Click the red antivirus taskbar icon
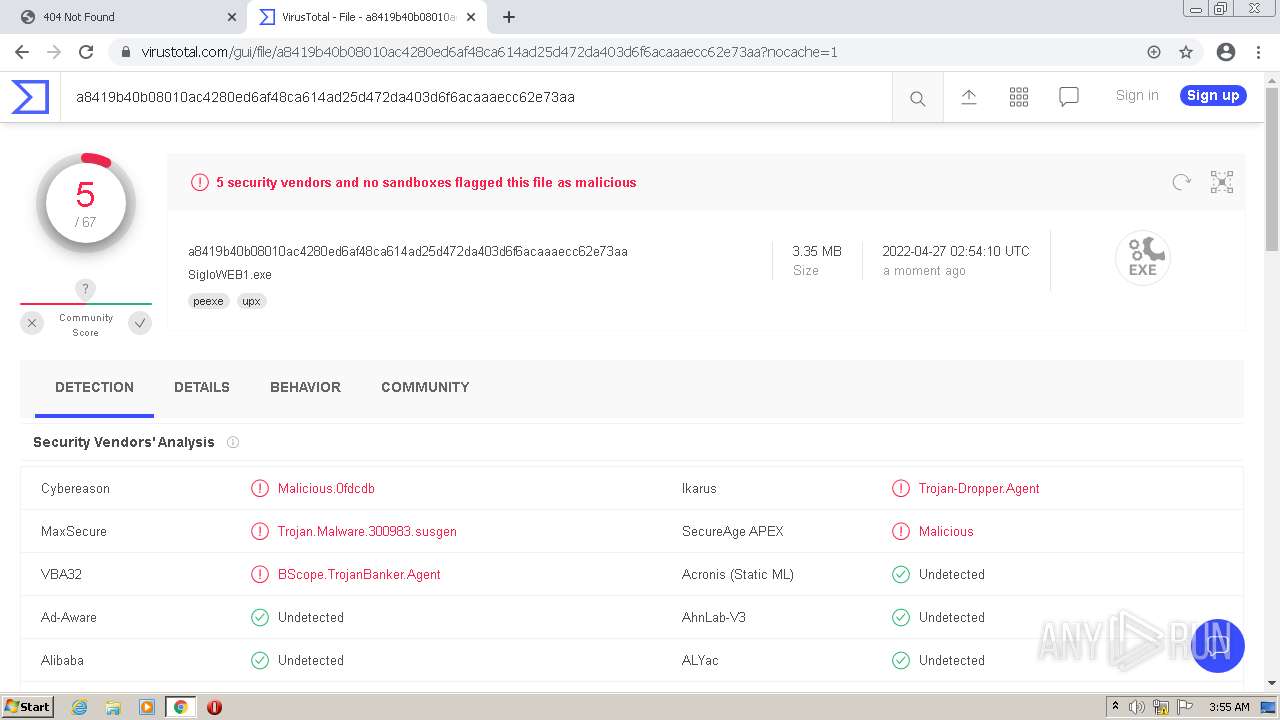Viewport: 1280px width, 720px height. [214, 707]
